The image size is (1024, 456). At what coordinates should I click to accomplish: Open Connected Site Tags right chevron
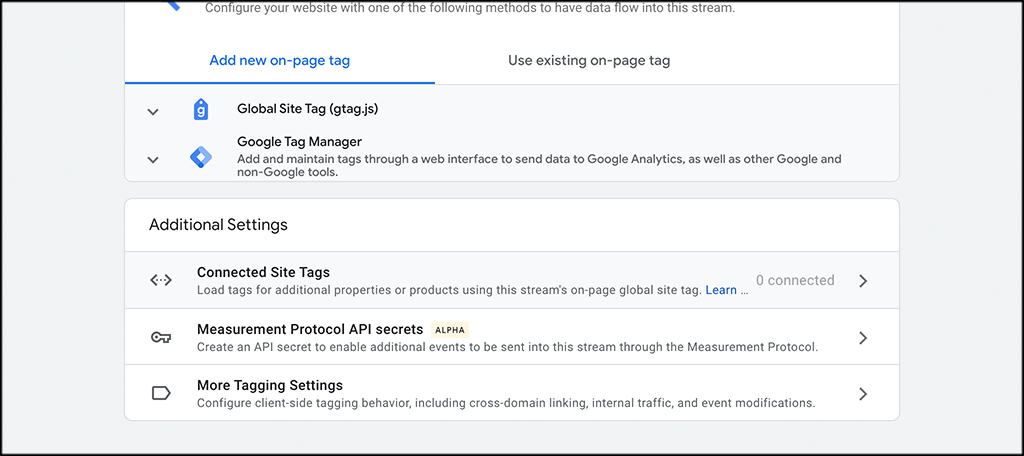click(863, 281)
